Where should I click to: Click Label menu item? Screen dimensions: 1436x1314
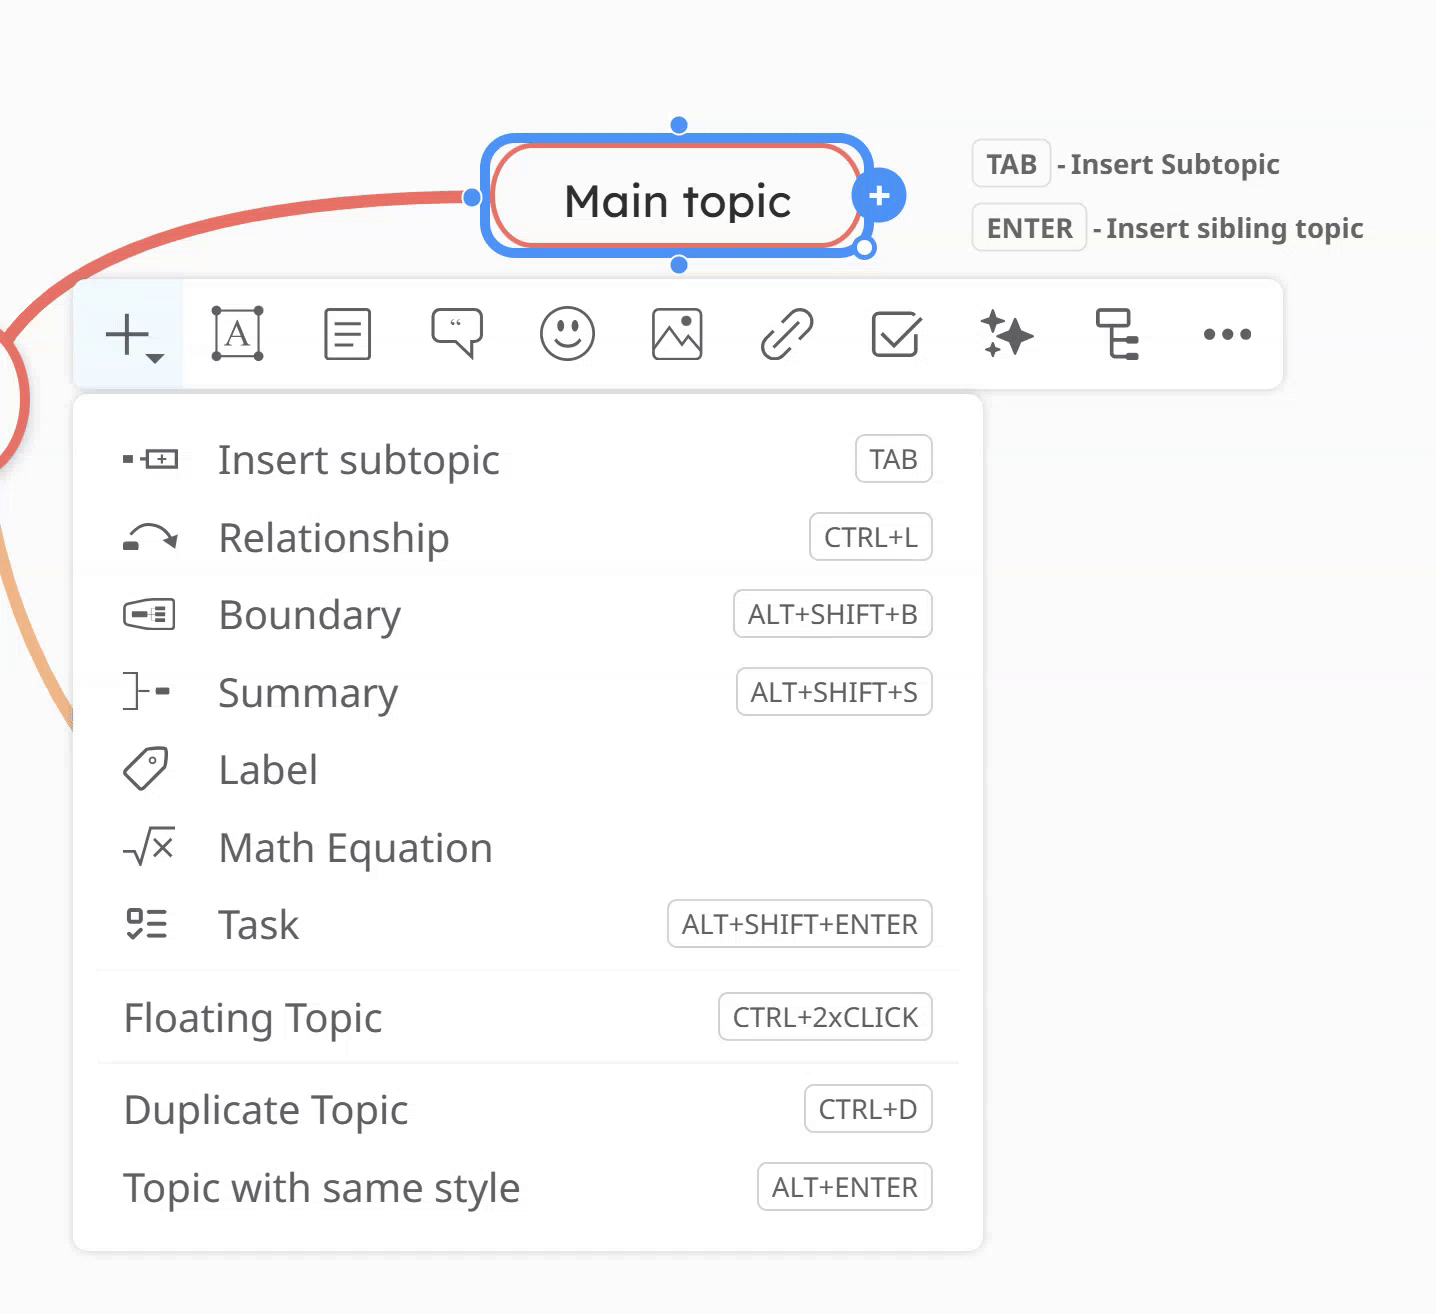coord(268,770)
